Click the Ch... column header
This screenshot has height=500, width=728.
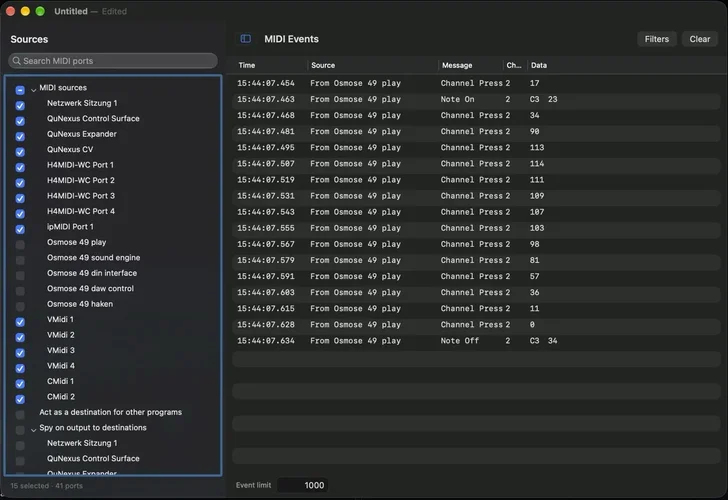tap(514, 65)
